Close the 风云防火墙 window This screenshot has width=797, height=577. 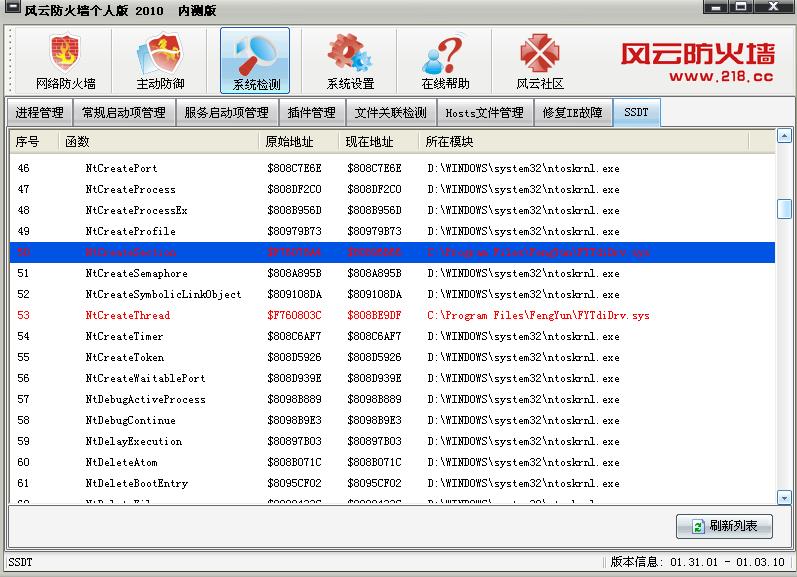pyautogui.click(x=773, y=7)
